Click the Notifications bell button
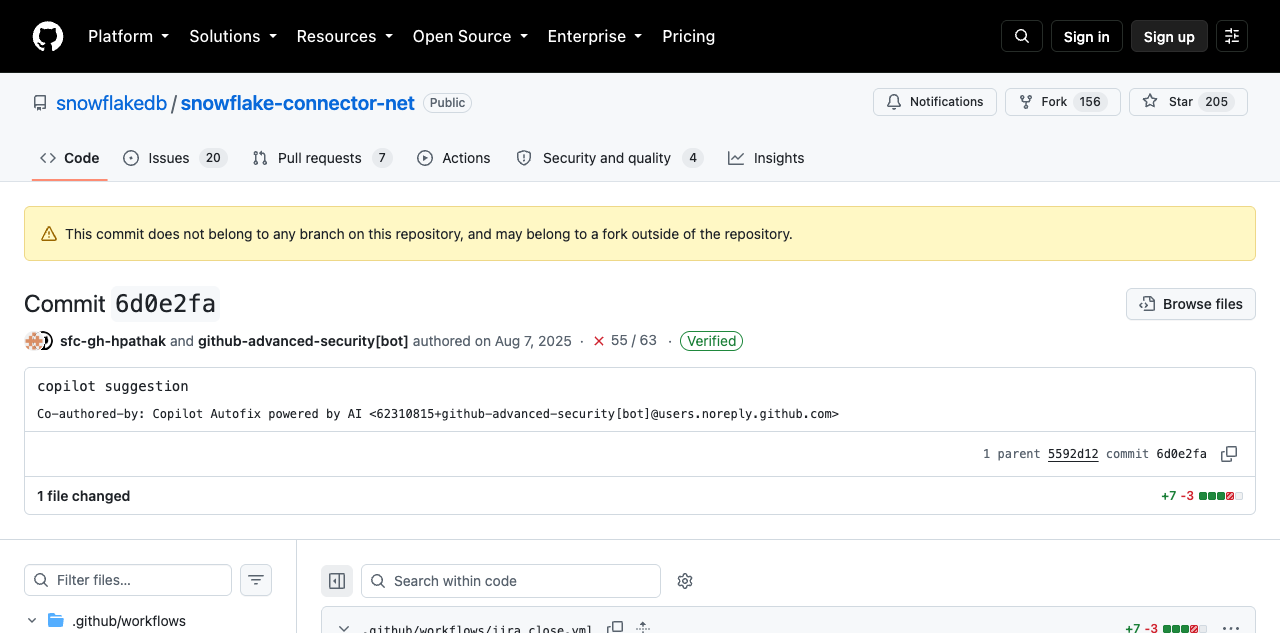The width and height of the screenshot is (1280, 633). pyautogui.click(x=935, y=102)
